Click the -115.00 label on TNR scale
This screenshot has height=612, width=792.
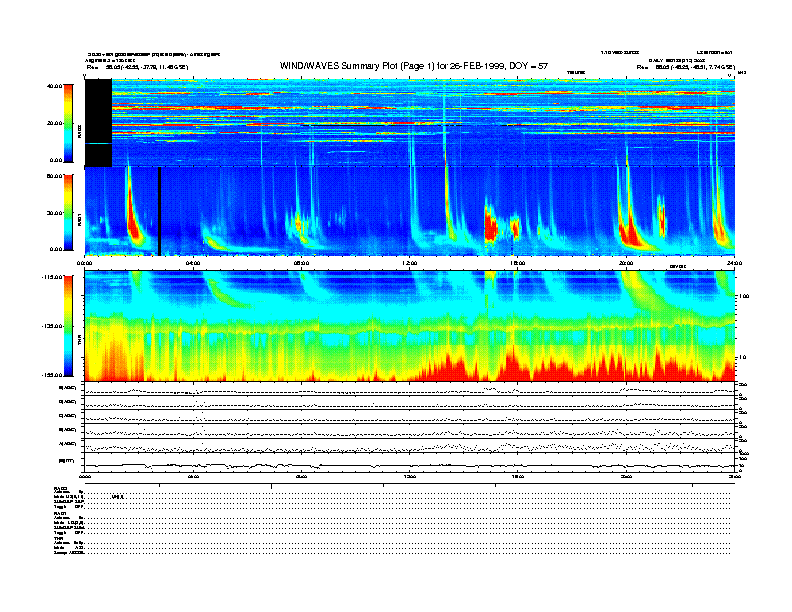point(52,277)
